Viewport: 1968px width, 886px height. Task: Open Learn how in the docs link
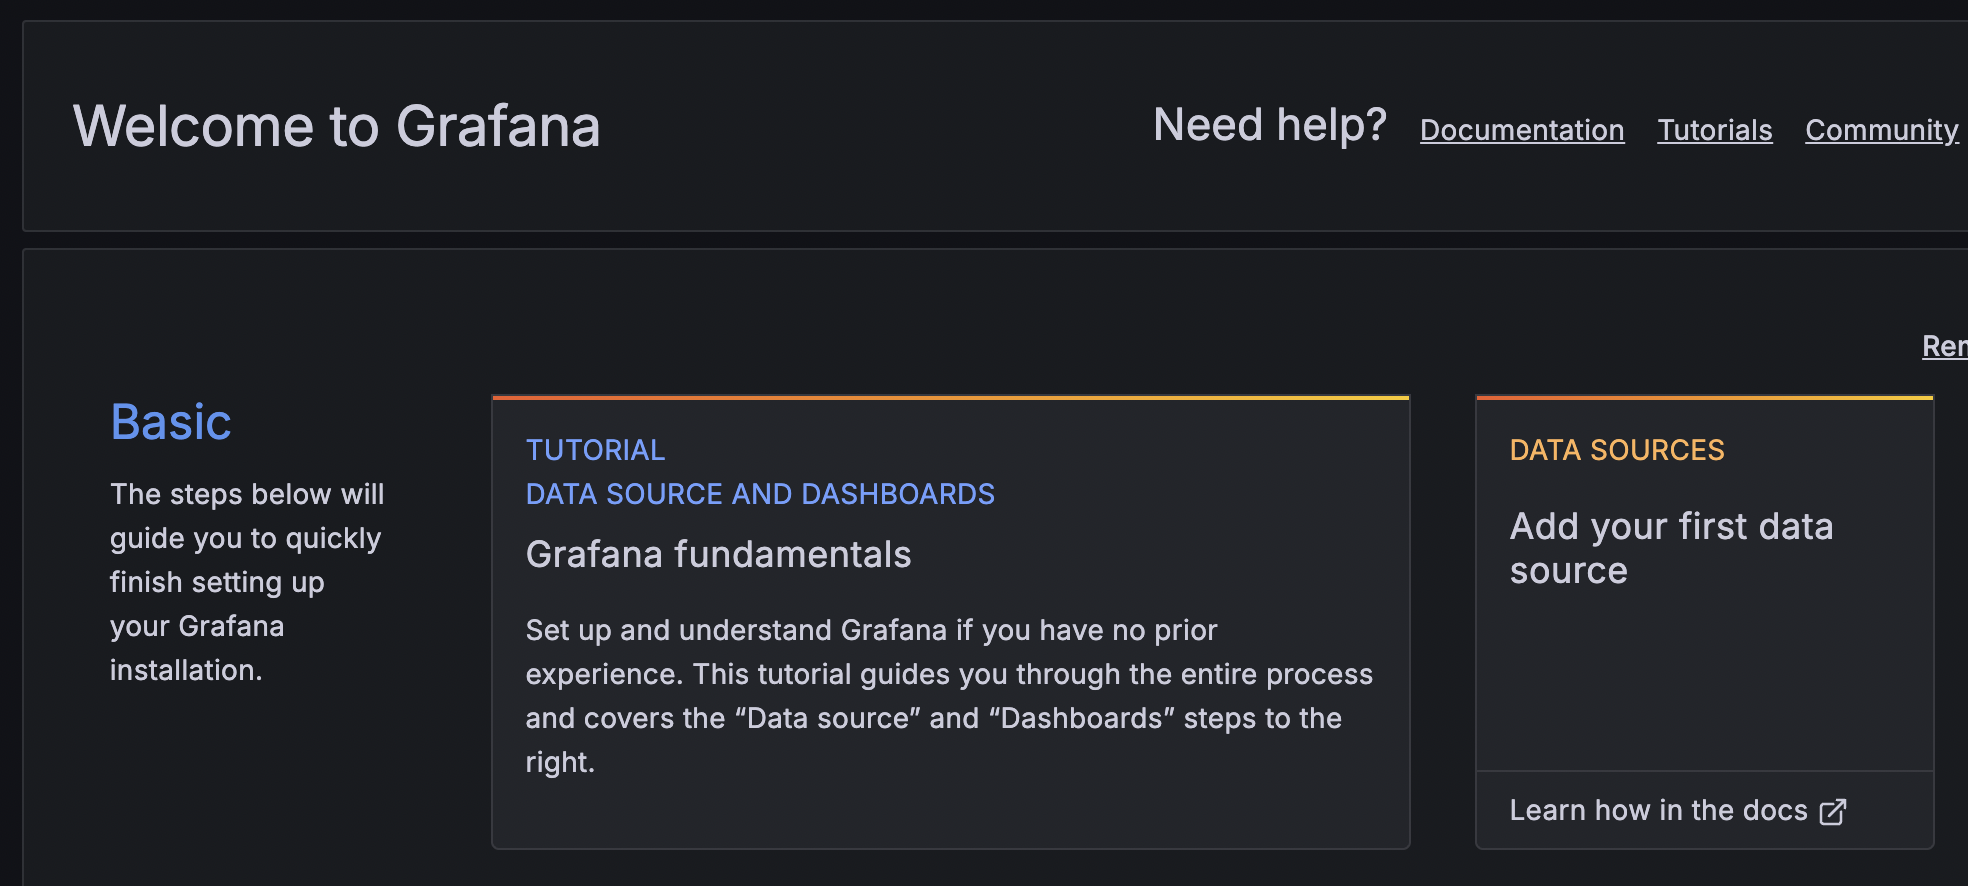(x=1677, y=810)
